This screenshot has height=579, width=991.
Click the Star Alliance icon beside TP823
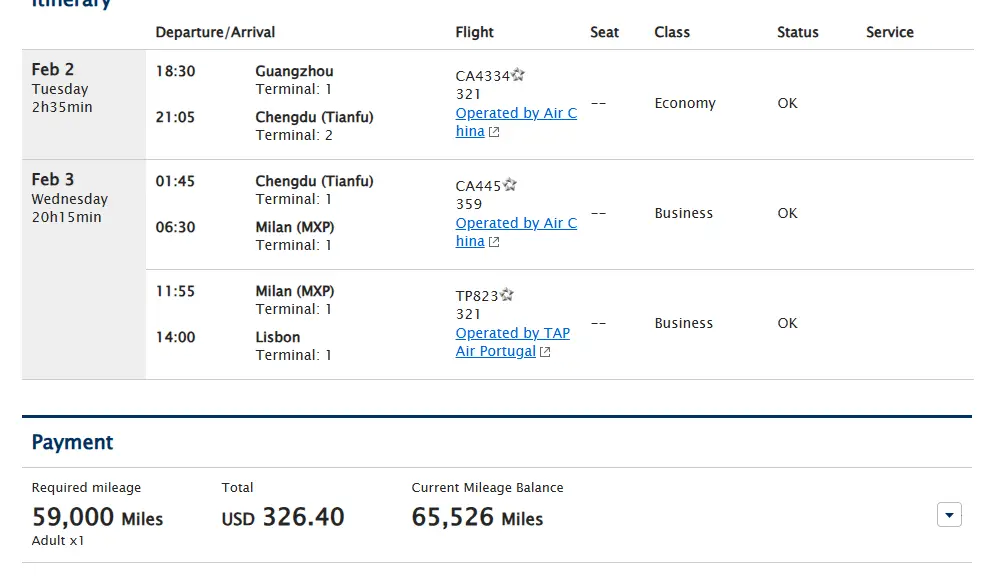click(507, 295)
